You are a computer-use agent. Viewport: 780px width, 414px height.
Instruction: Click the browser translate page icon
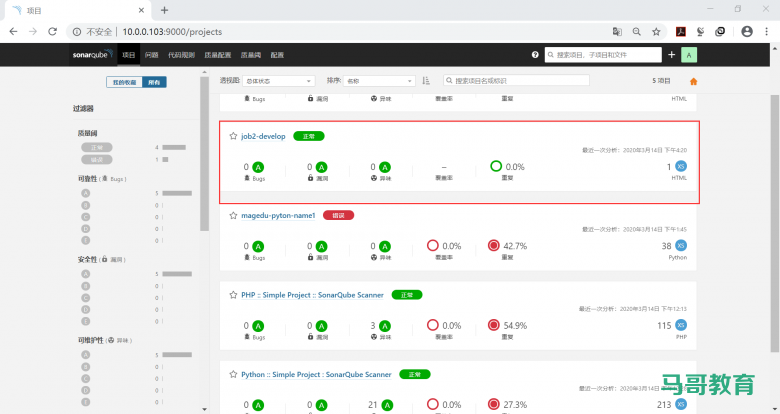(x=617, y=31)
